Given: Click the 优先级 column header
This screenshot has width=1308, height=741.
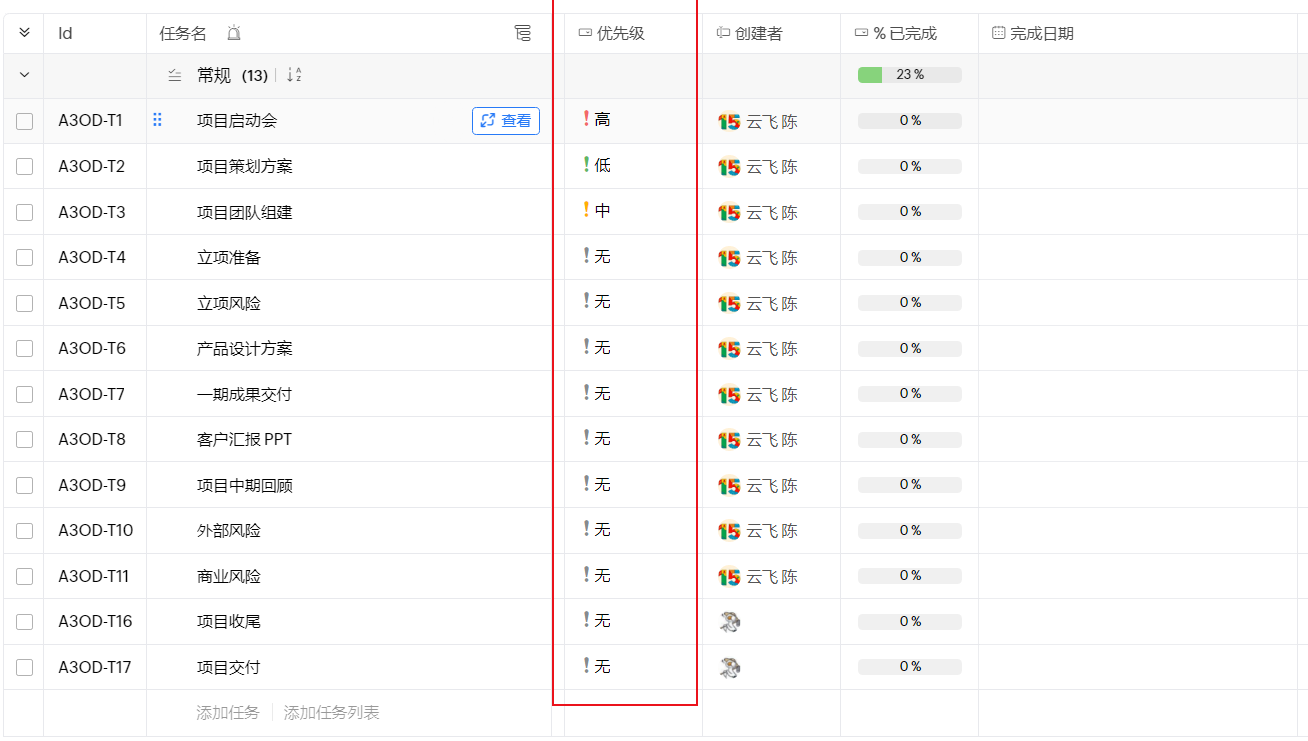Looking at the screenshot, I should (x=620, y=33).
